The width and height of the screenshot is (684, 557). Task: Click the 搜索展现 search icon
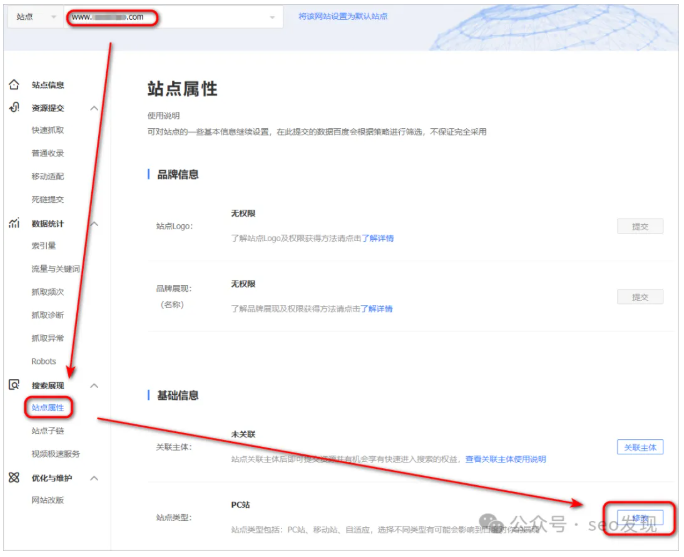14,385
